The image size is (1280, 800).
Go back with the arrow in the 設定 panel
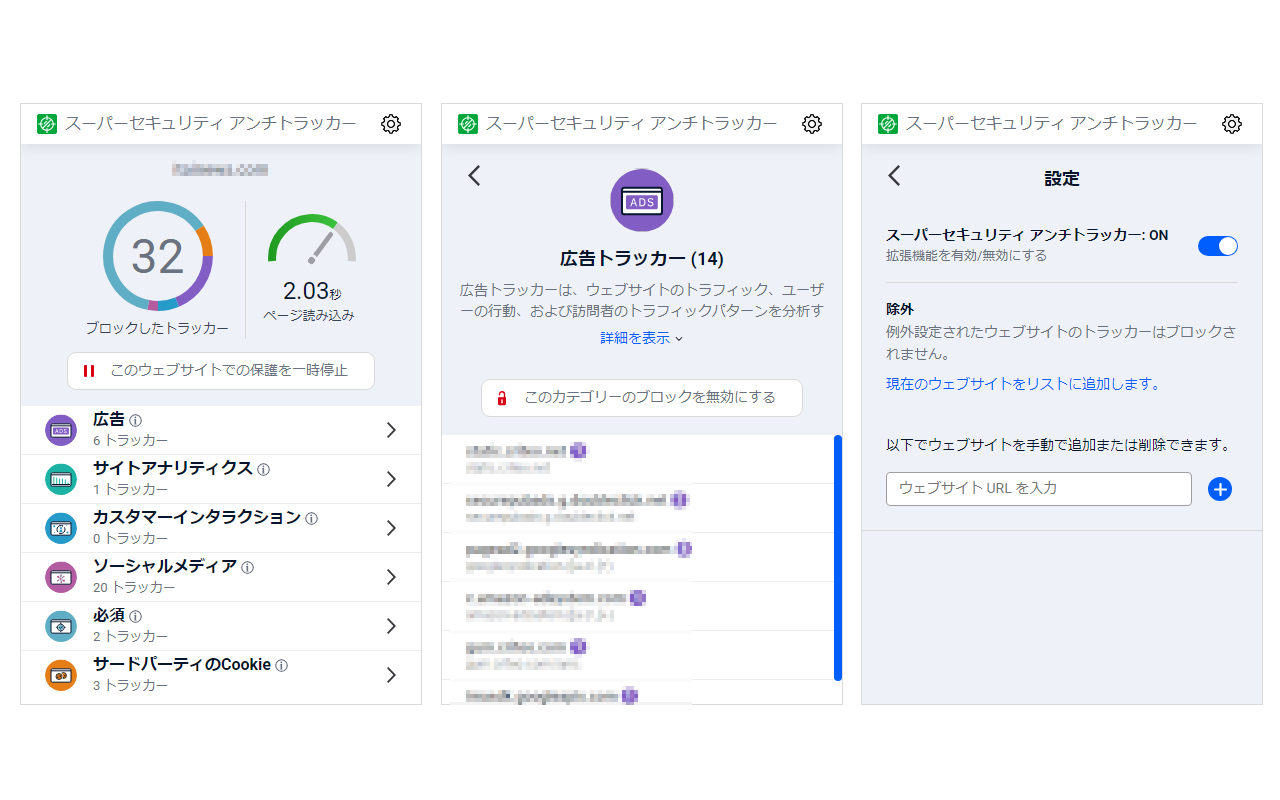coord(894,175)
